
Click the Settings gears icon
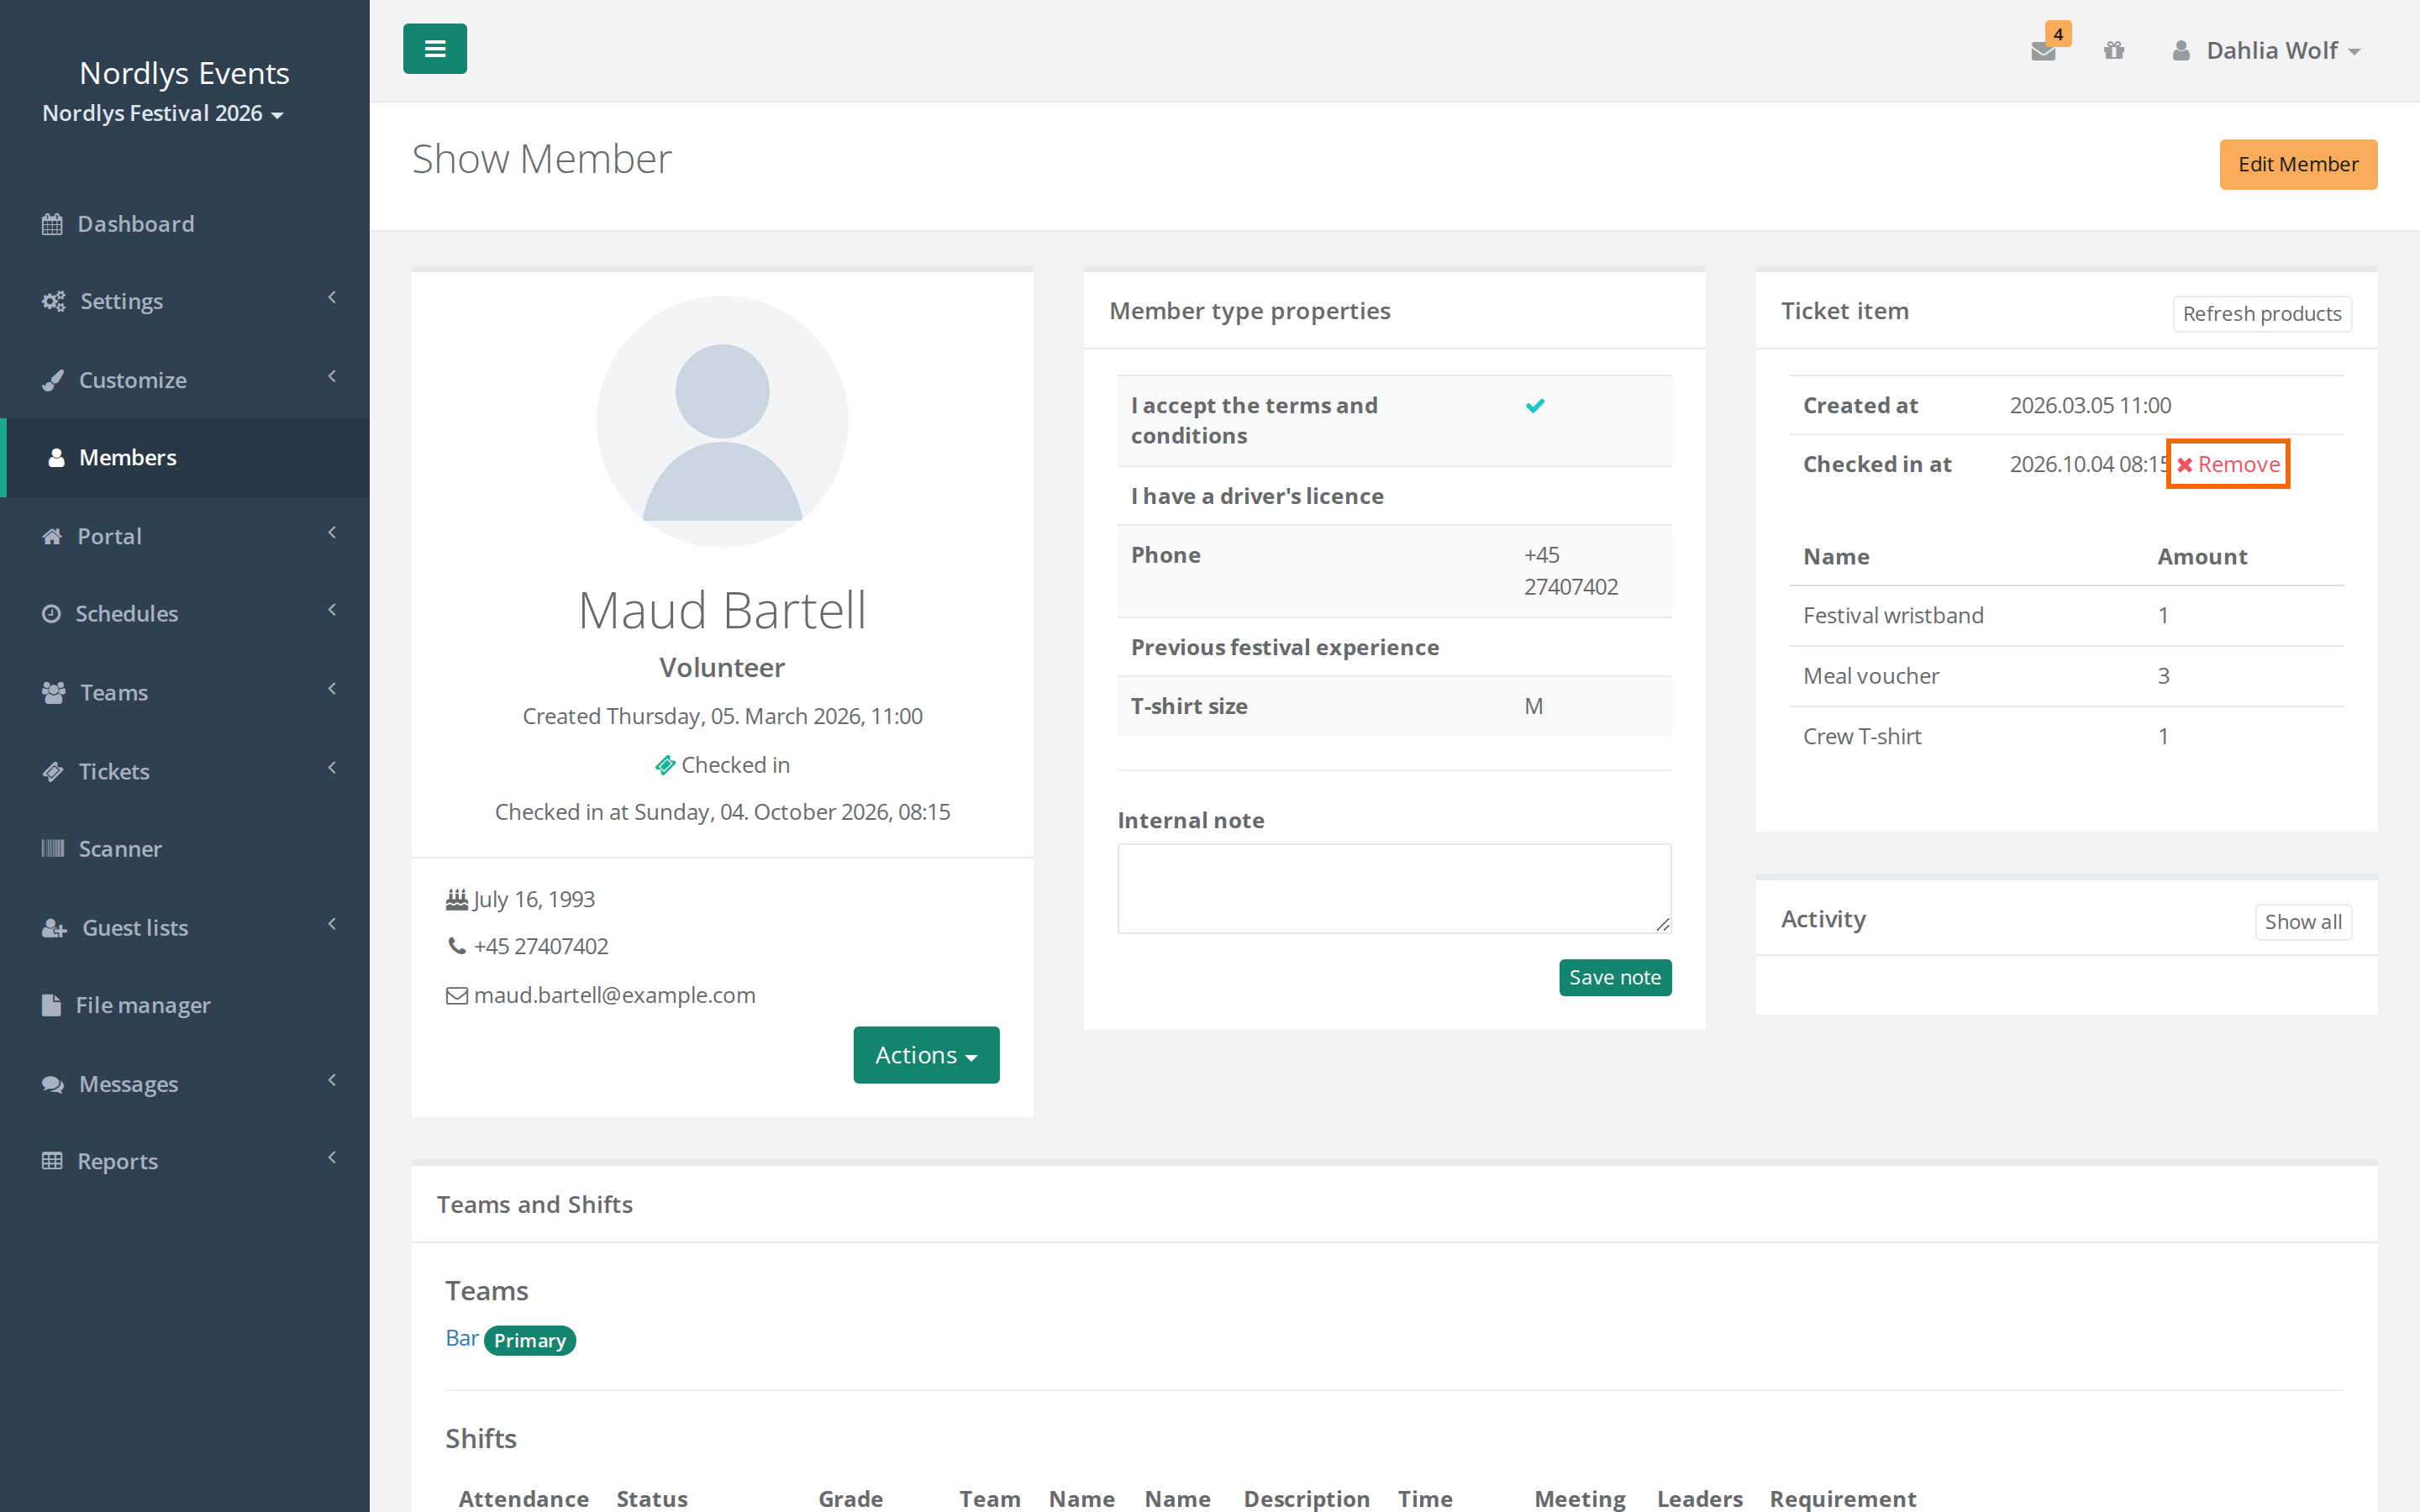tap(53, 301)
